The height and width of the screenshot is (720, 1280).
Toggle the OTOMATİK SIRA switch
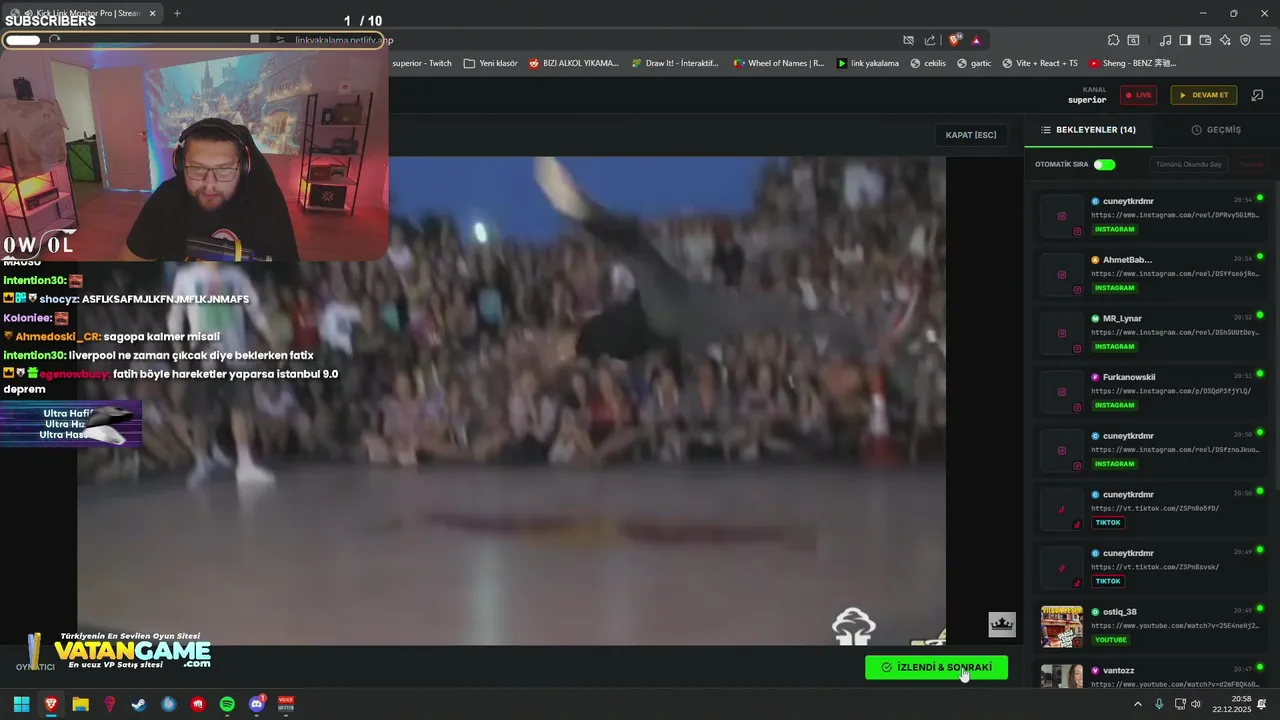tap(1104, 164)
